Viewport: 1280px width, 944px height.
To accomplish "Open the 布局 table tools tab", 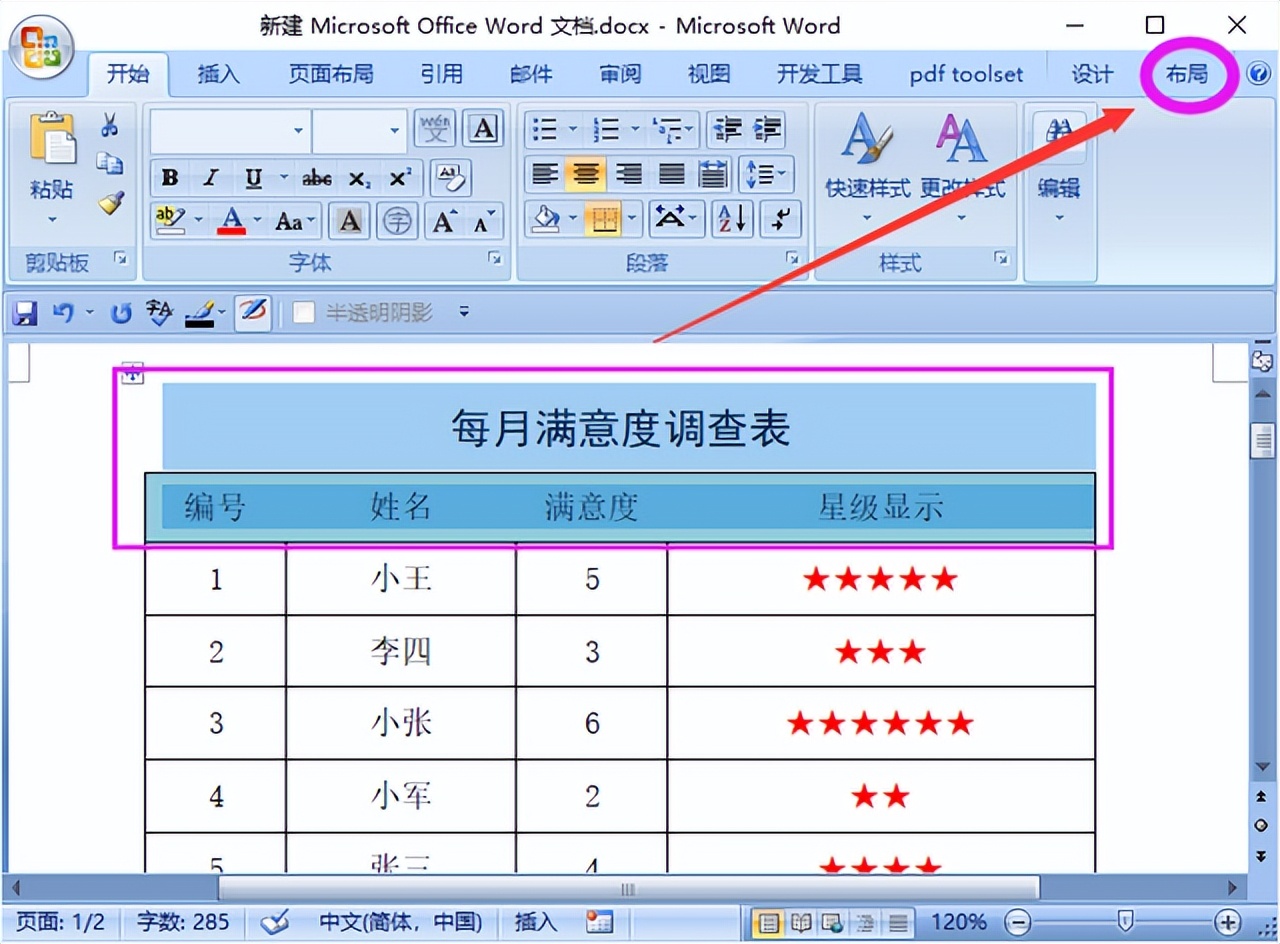I will coord(1187,74).
